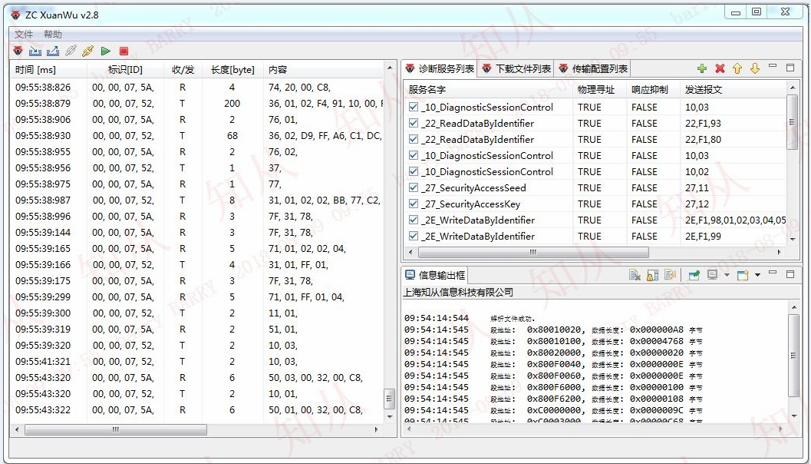Start the run with the green play button
811x464 pixels.
coord(106,51)
